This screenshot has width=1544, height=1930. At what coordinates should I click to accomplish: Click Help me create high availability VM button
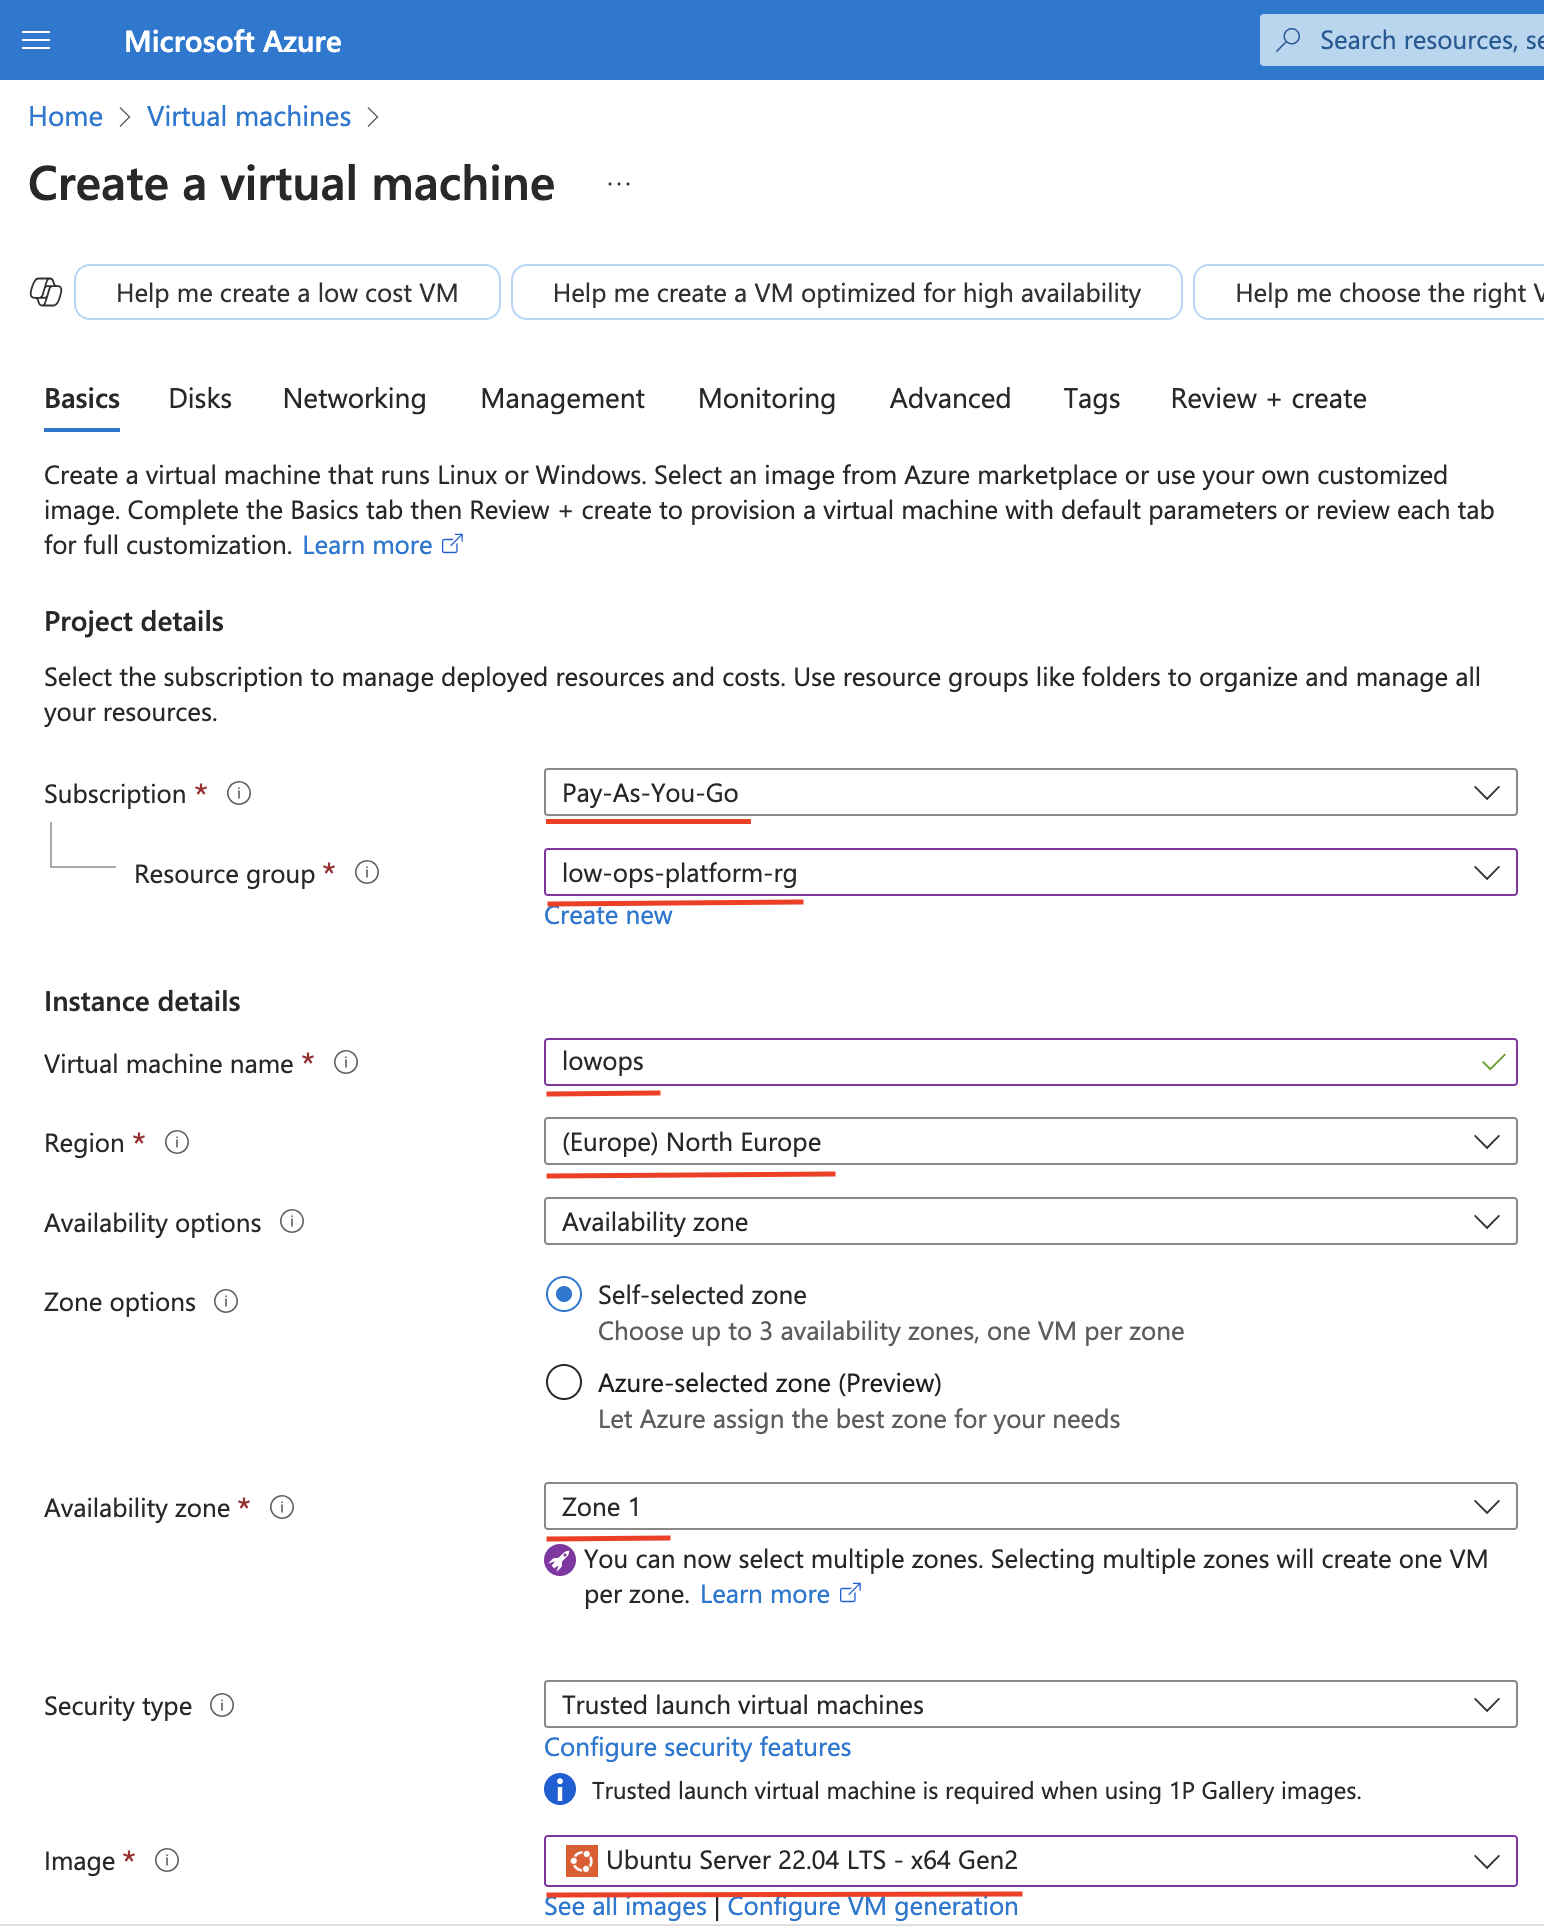tap(846, 292)
